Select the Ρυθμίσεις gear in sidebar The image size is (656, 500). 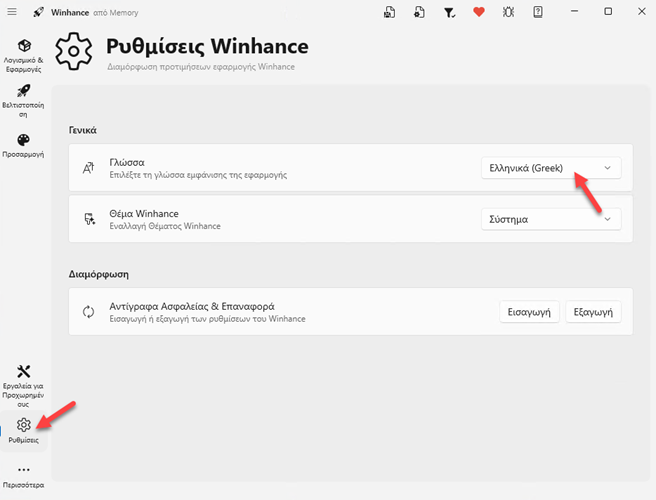pyautogui.click(x=24, y=430)
